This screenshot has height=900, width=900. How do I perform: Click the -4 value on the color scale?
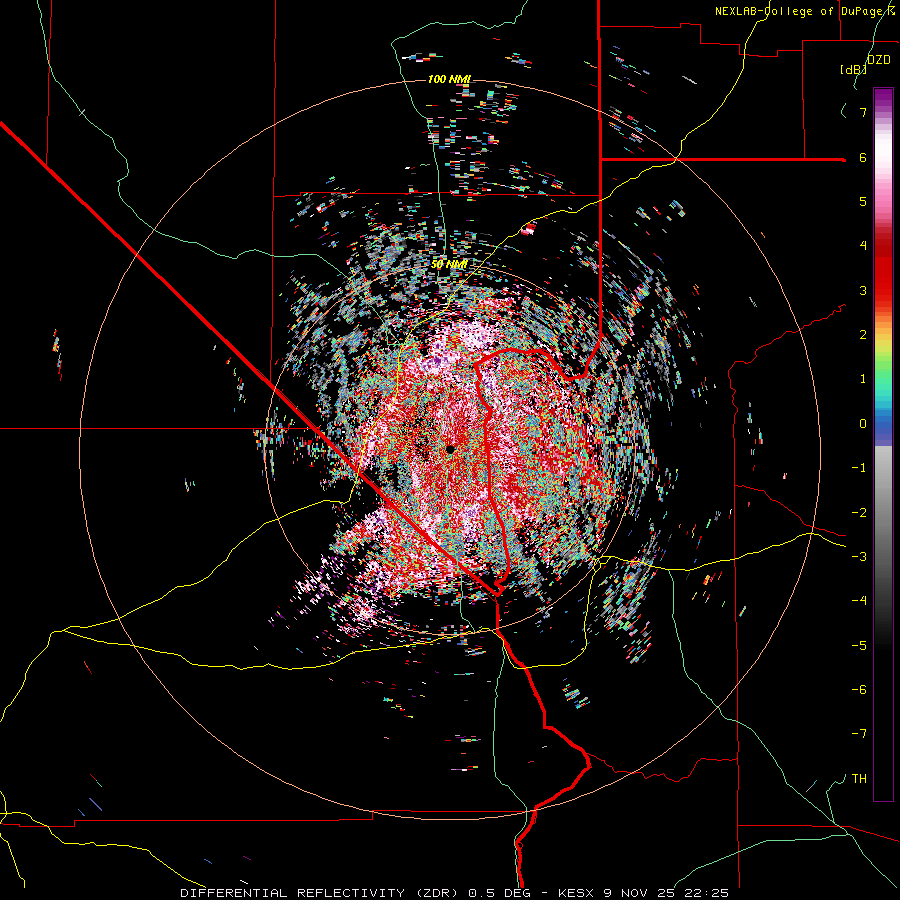click(859, 601)
